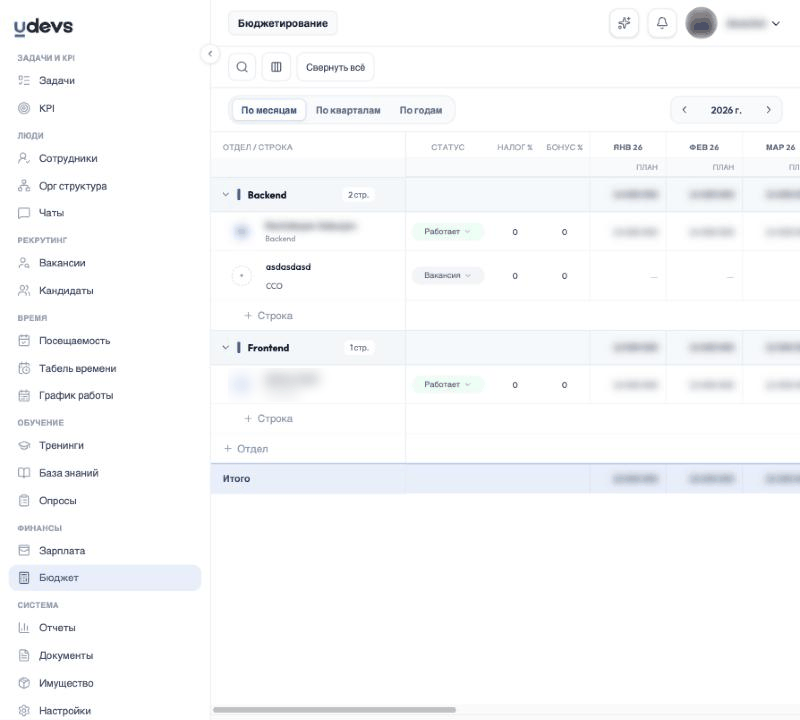This screenshot has width=800, height=720.
Task: Click the Свернуть всё button
Action: coord(335,67)
